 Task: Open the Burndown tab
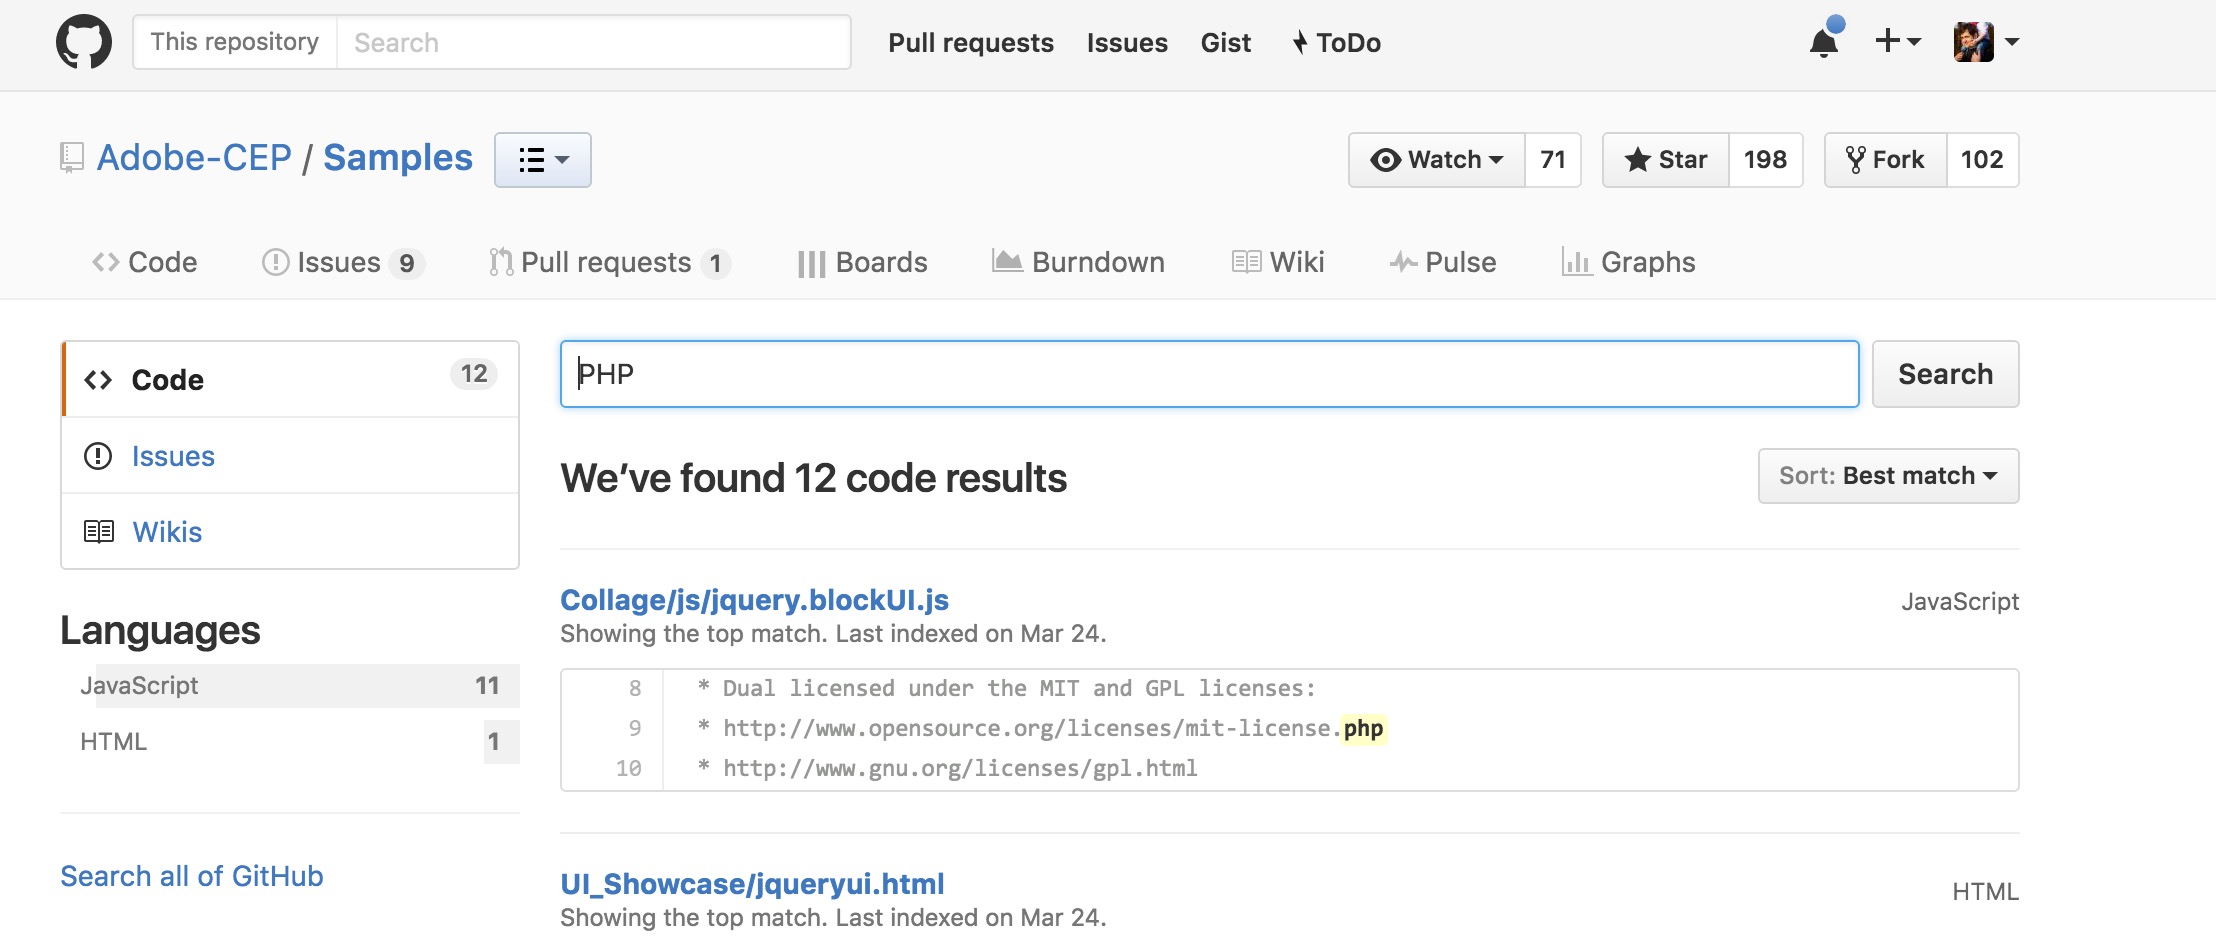1079,262
